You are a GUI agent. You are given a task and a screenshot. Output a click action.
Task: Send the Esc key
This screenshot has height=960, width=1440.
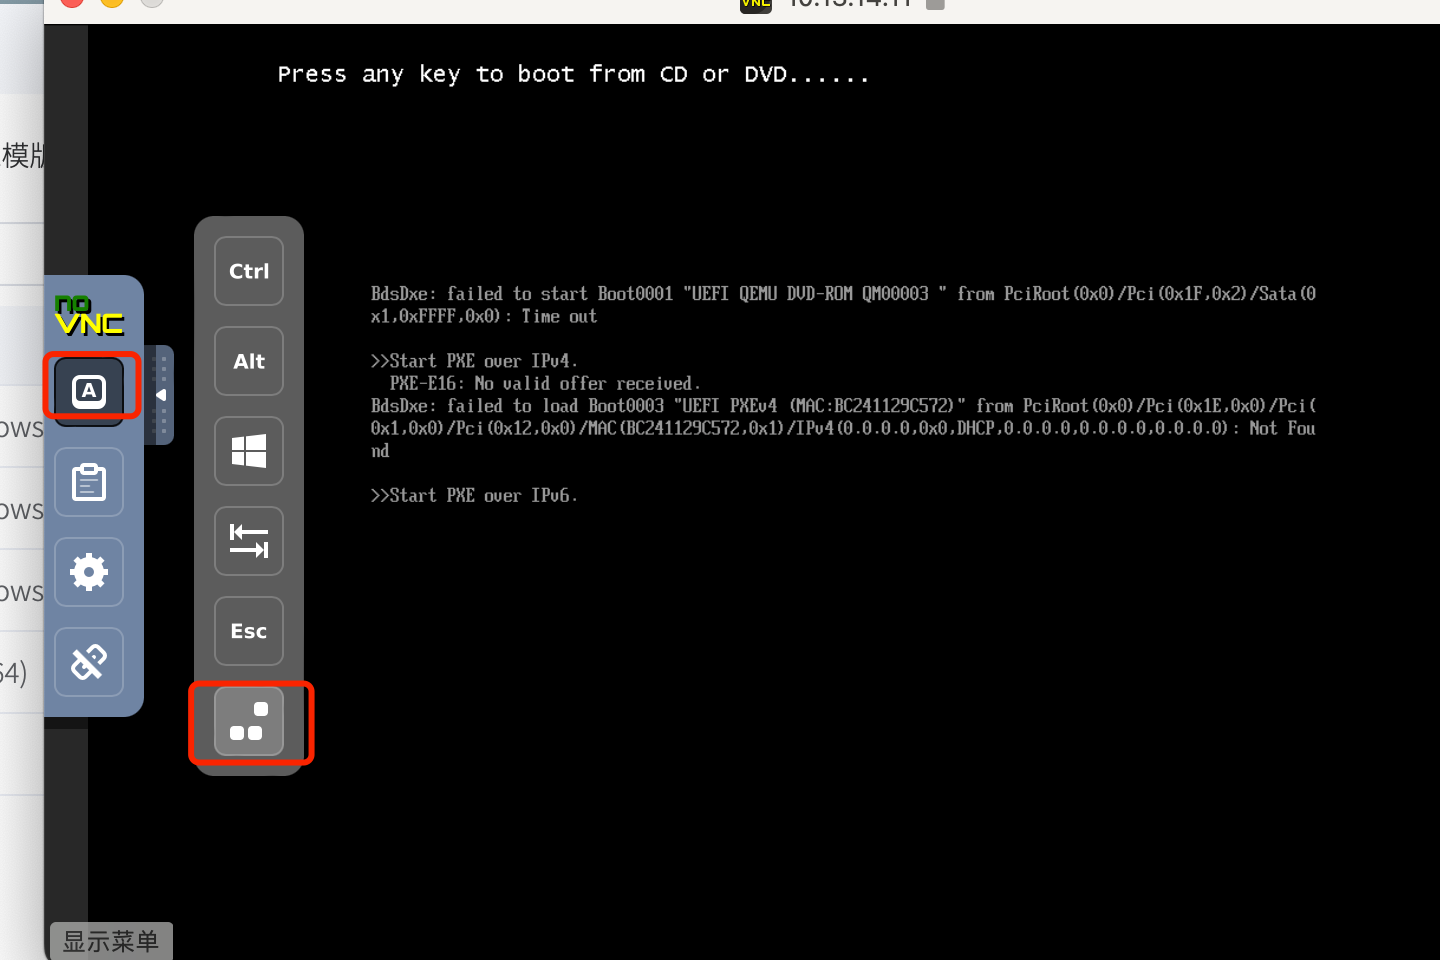click(249, 631)
